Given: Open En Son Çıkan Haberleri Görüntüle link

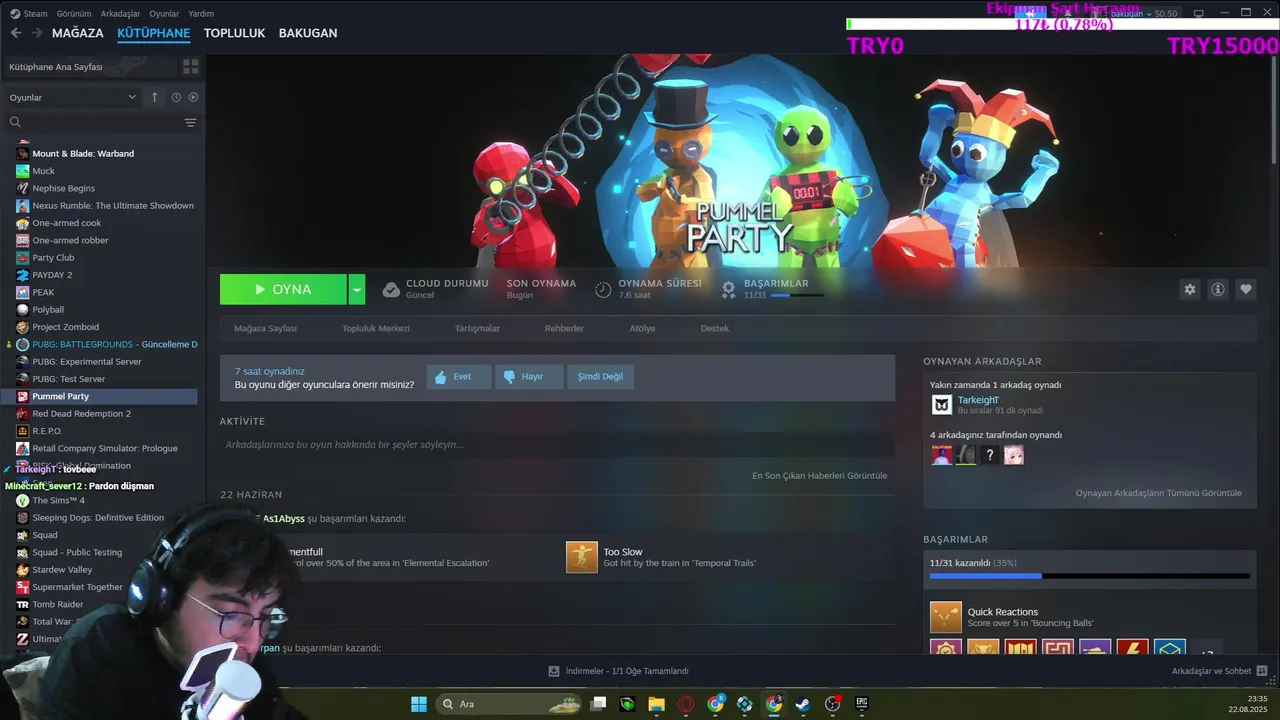Looking at the screenshot, I should click(x=819, y=476).
